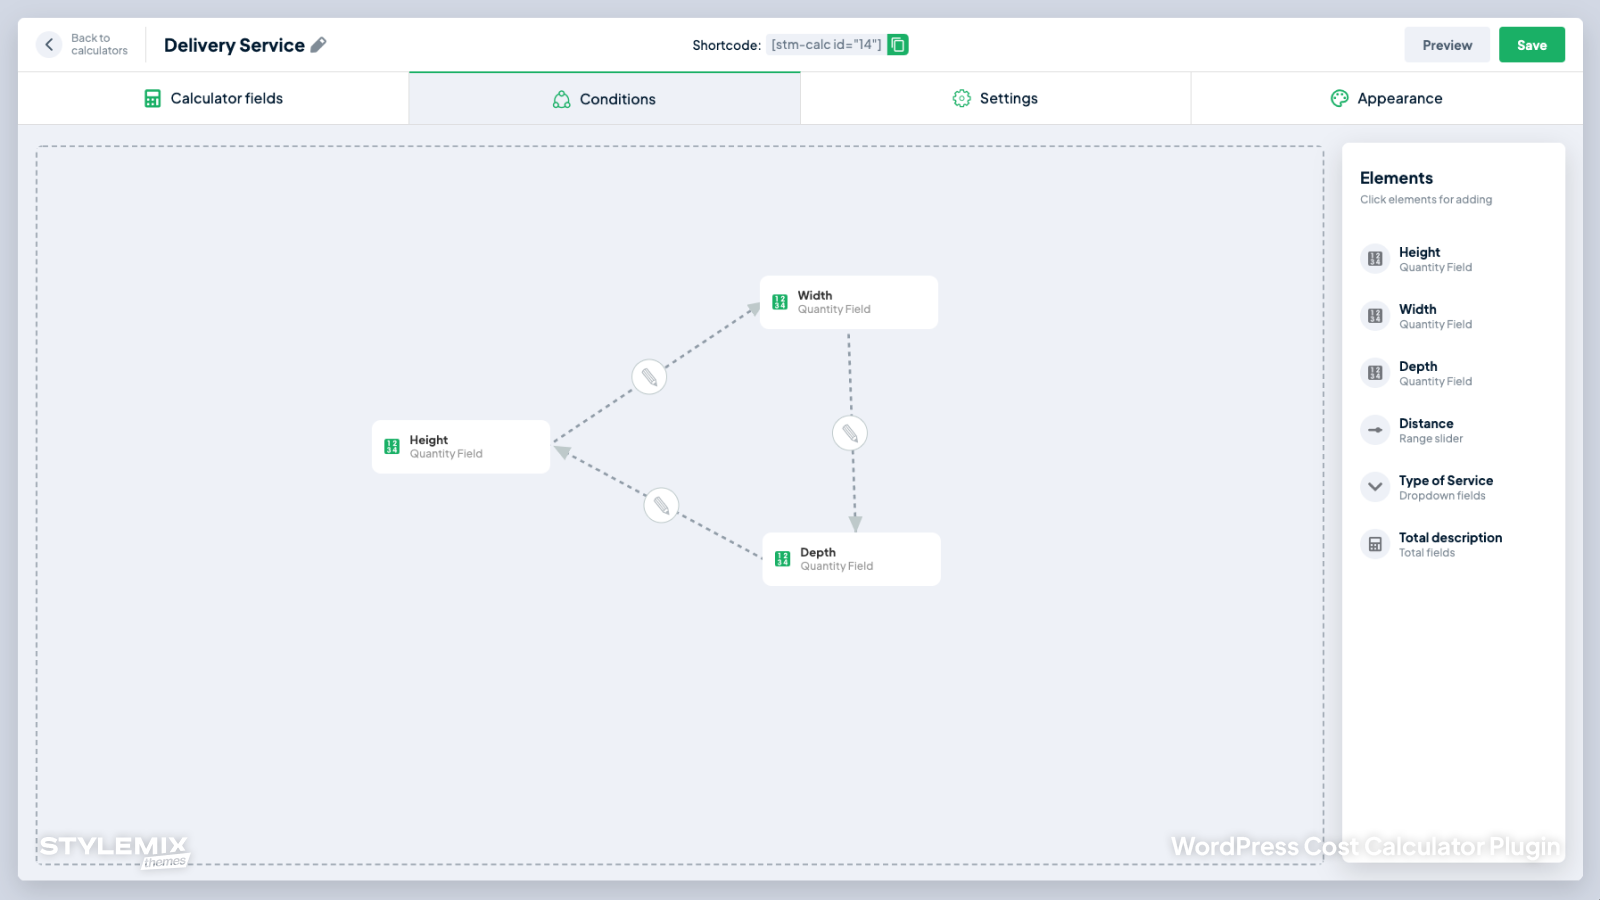Click the back arrow to calculators
The height and width of the screenshot is (900, 1600).
click(49, 45)
